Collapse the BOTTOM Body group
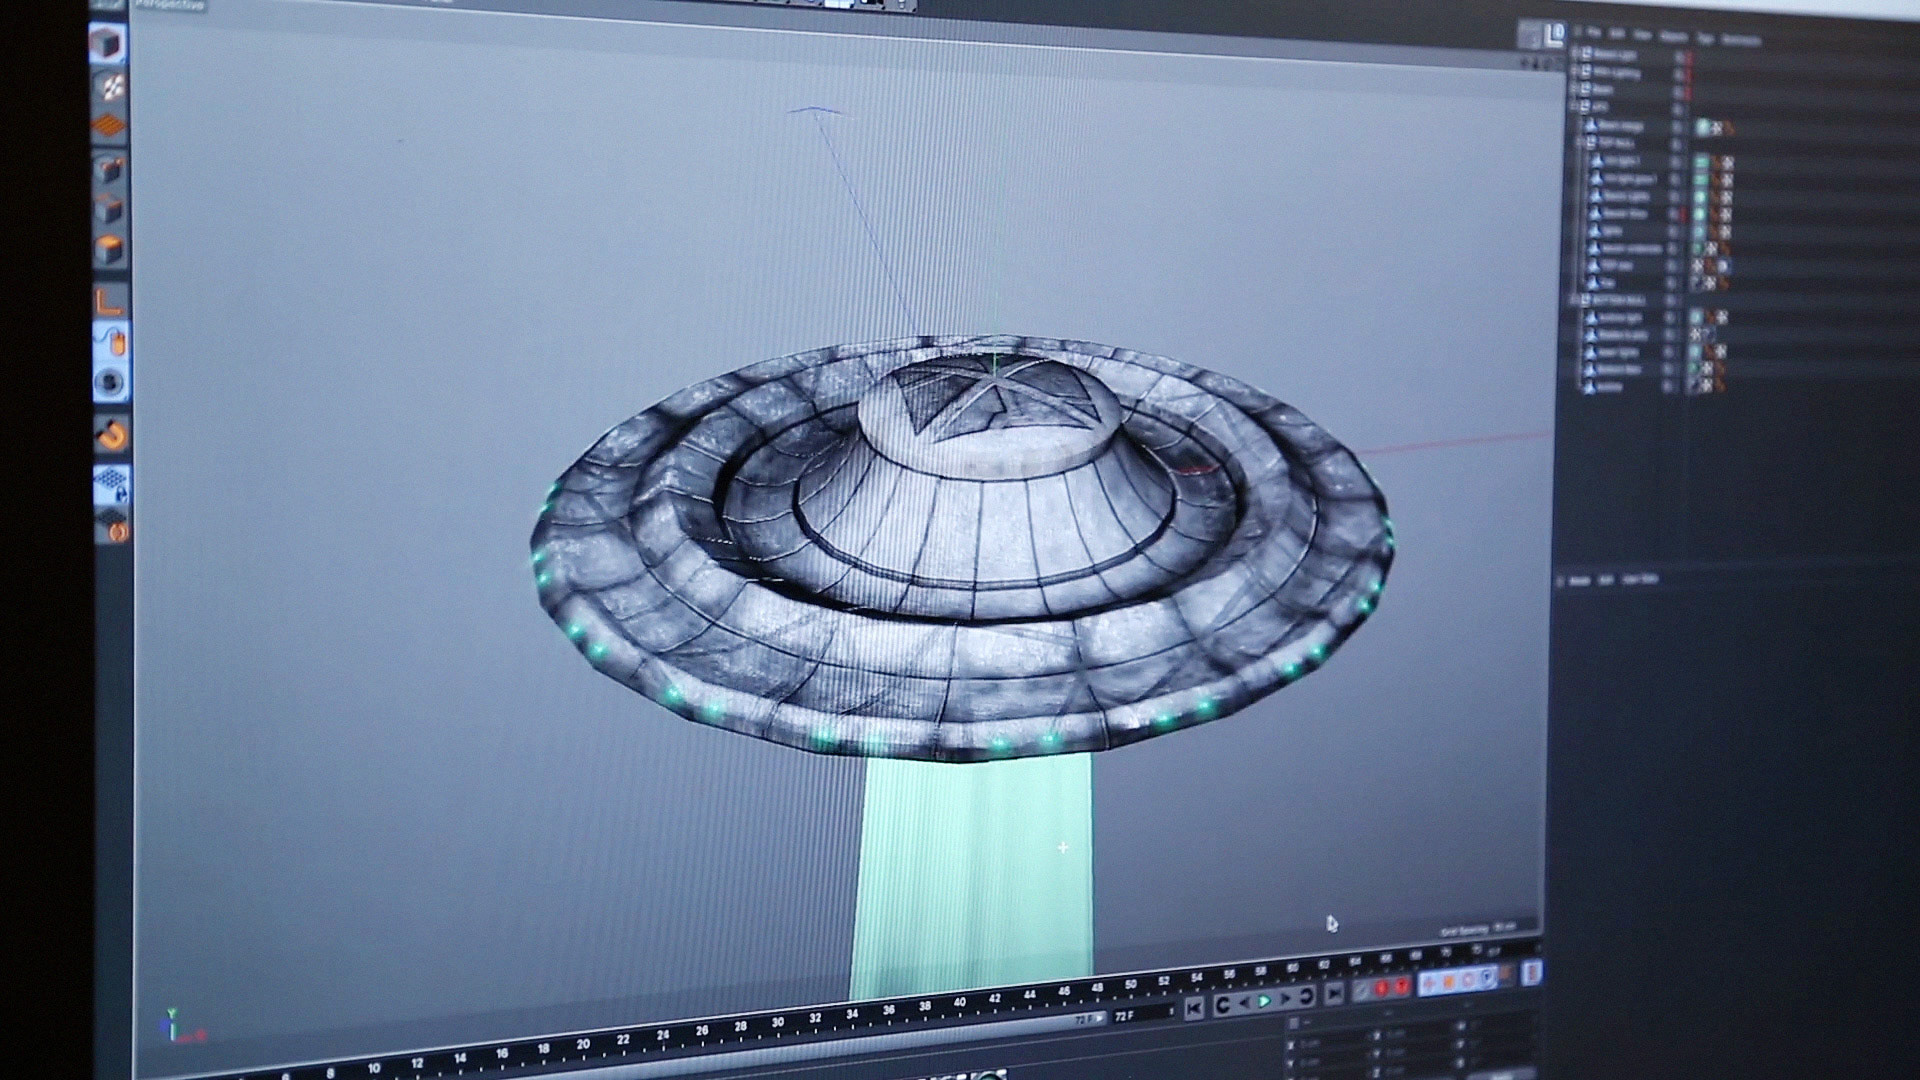The height and width of the screenshot is (1080, 1920). [x=1577, y=299]
